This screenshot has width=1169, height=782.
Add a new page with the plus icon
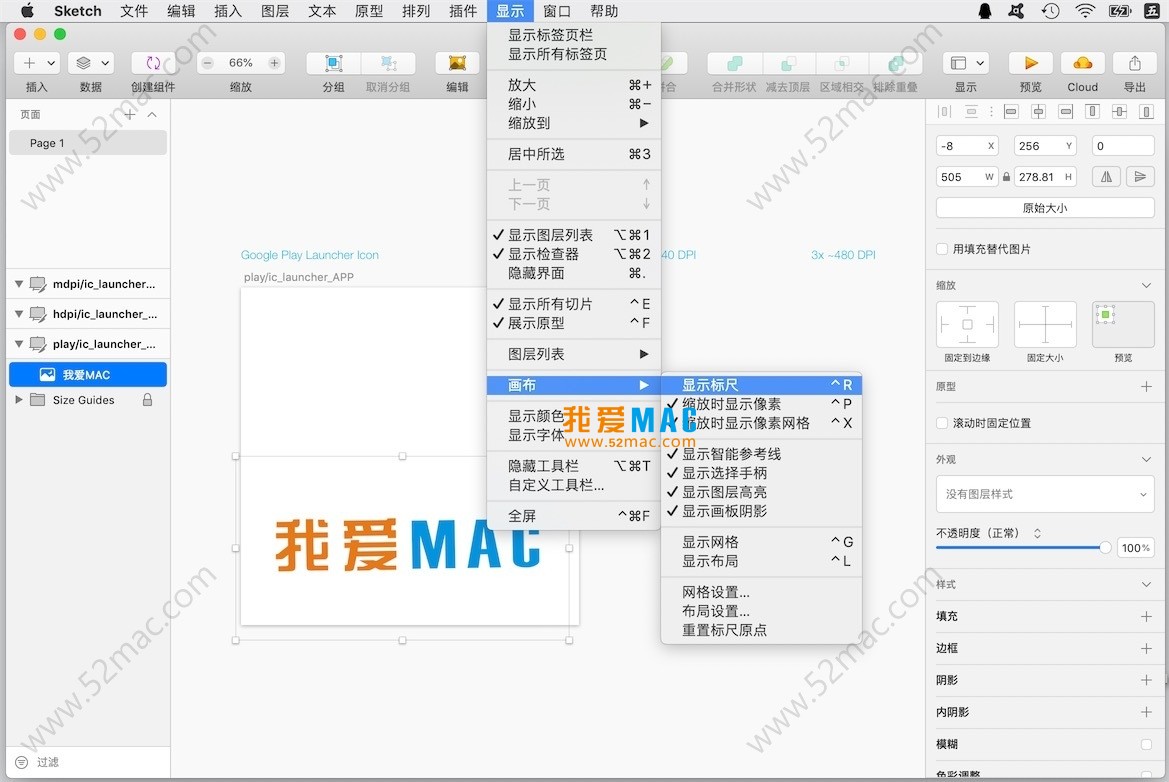[x=130, y=114]
